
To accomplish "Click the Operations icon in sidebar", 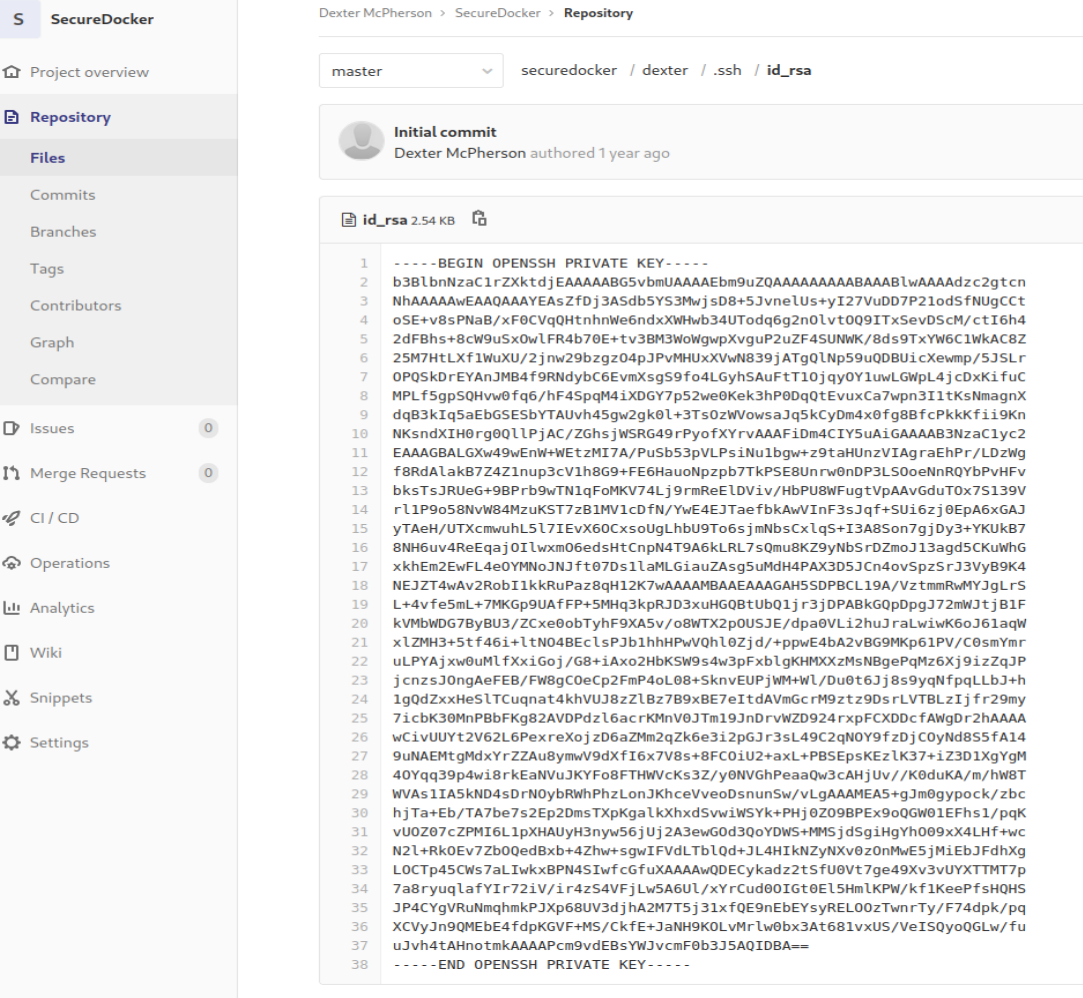I will 12,563.
